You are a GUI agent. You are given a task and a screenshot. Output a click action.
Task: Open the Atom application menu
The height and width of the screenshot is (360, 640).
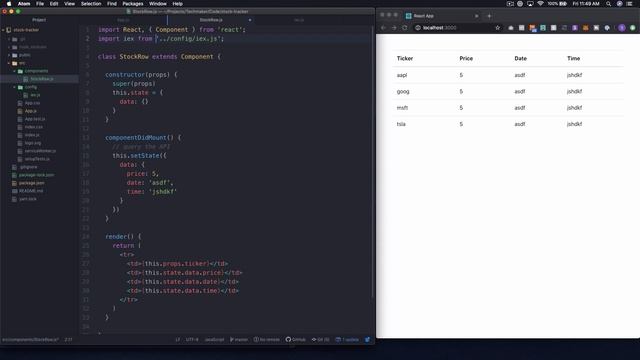point(24,4)
